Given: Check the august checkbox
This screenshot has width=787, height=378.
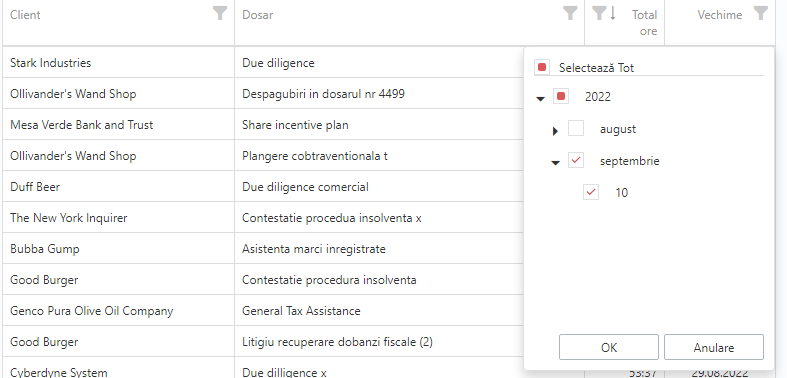Looking at the screenshot, I should (576, 129).
